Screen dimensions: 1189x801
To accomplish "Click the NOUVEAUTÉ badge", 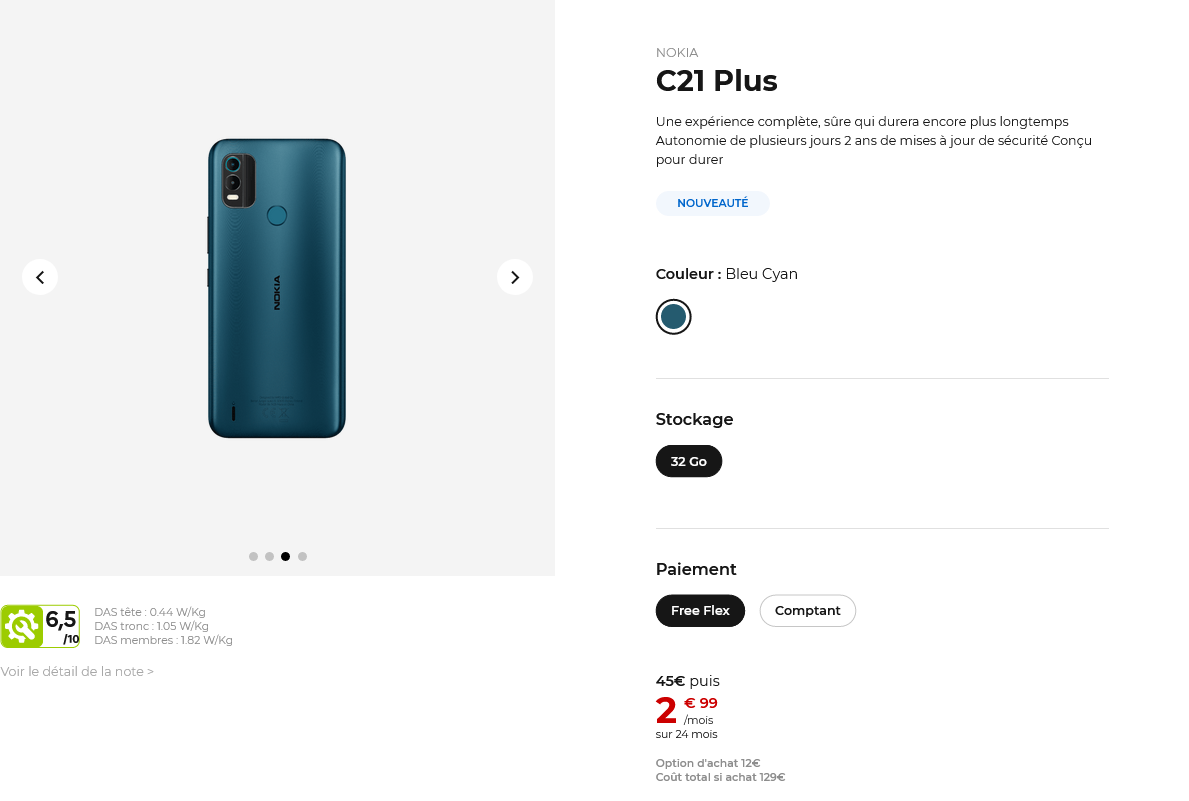I will [712, 203].
